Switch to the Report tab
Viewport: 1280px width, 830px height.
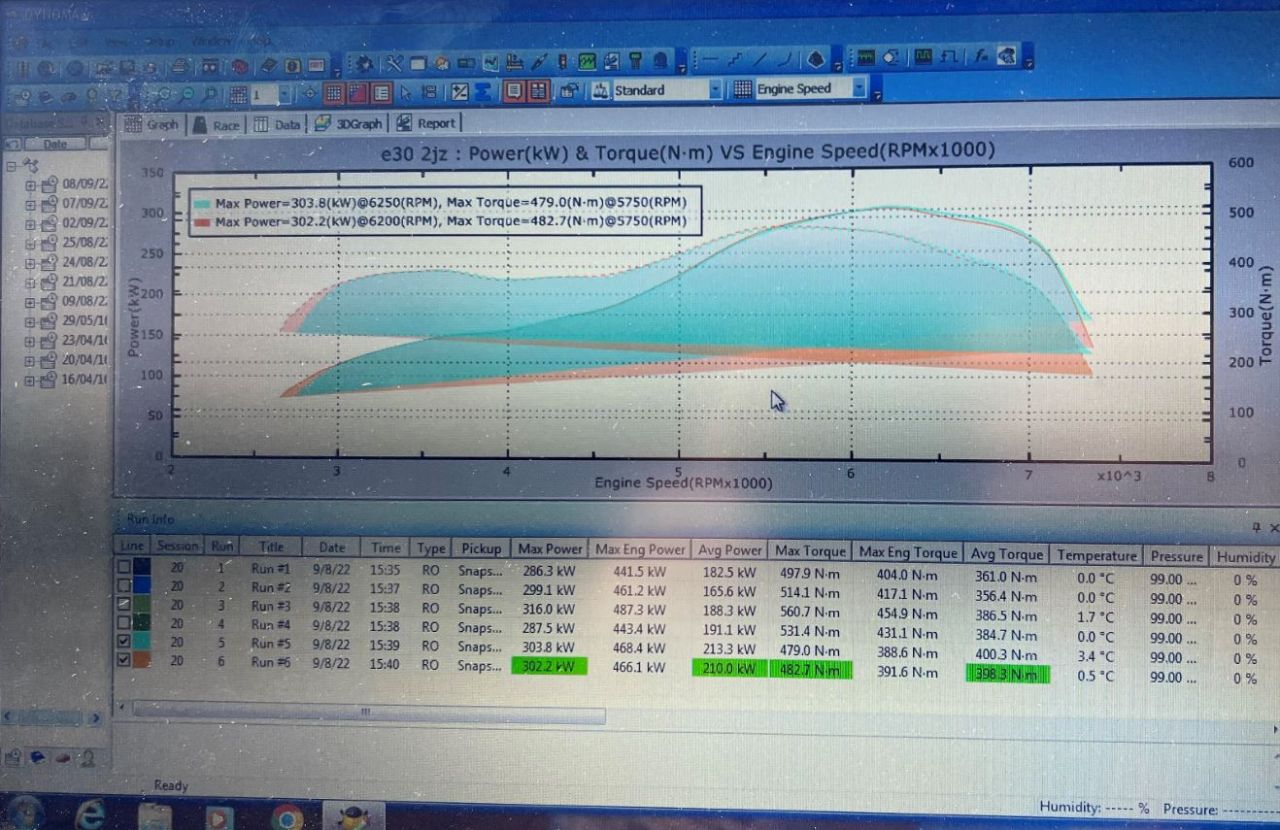point(426,123)
